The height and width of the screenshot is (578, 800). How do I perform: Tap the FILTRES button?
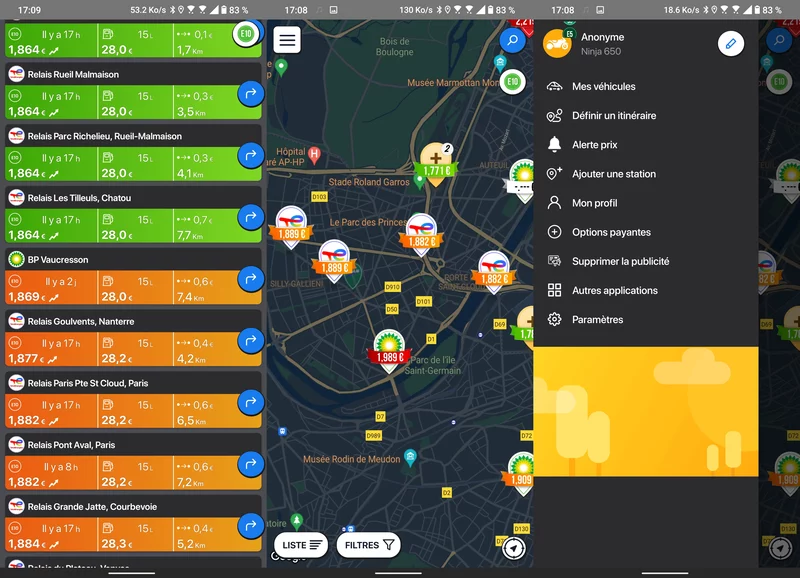click(x=369, y=545)
